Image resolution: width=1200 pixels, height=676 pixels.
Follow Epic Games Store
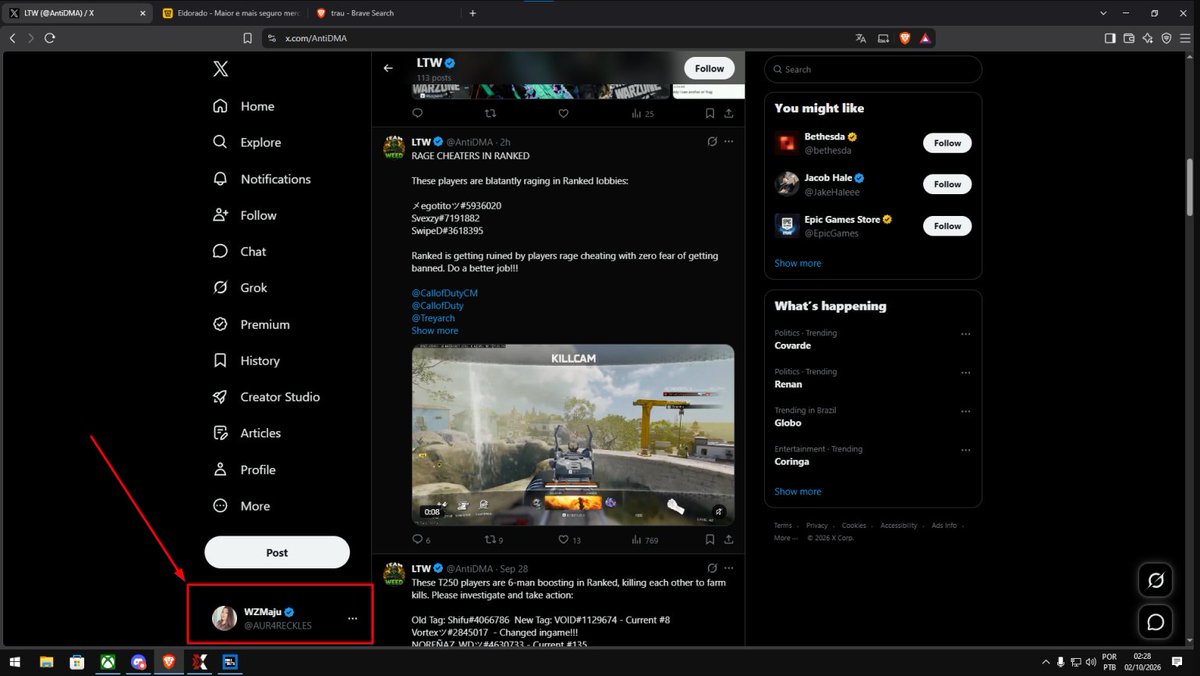point(947,226)
